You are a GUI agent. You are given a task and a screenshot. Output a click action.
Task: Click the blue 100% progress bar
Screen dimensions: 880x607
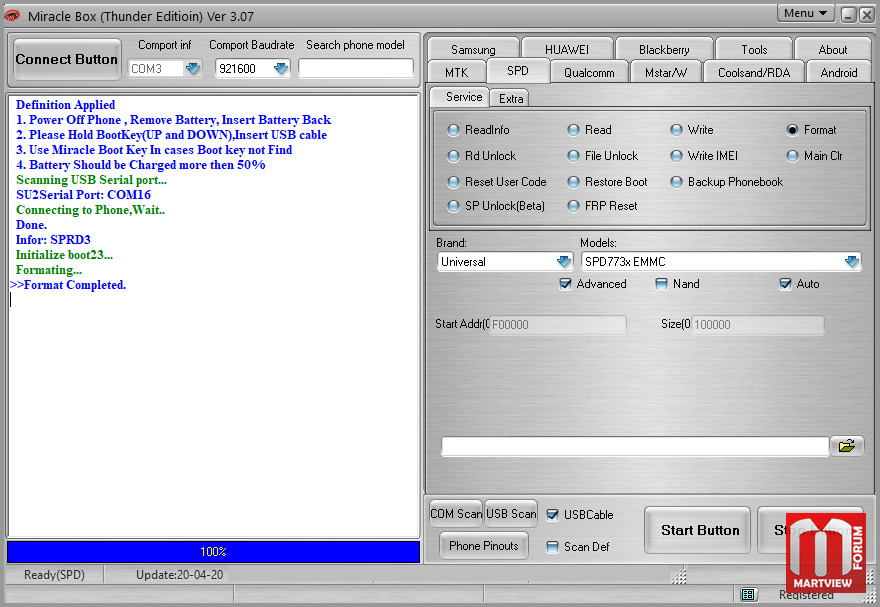coord(213,552)
